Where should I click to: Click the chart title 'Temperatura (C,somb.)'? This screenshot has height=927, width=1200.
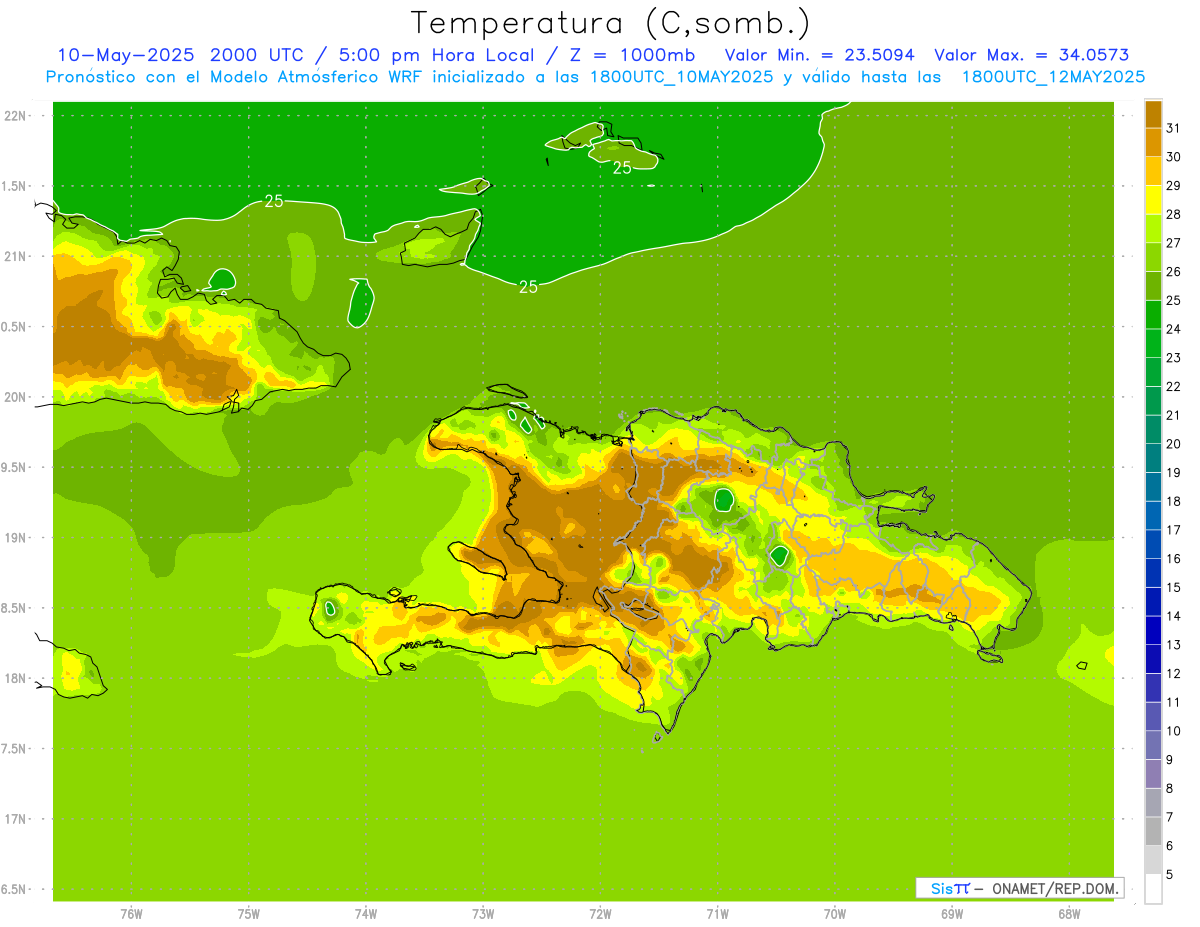[610, 23]
